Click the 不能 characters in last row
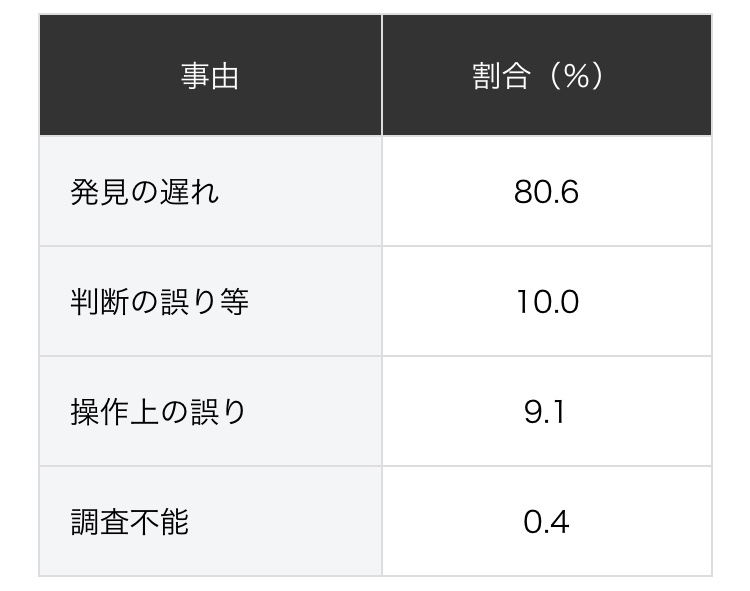 pos(160,522)
